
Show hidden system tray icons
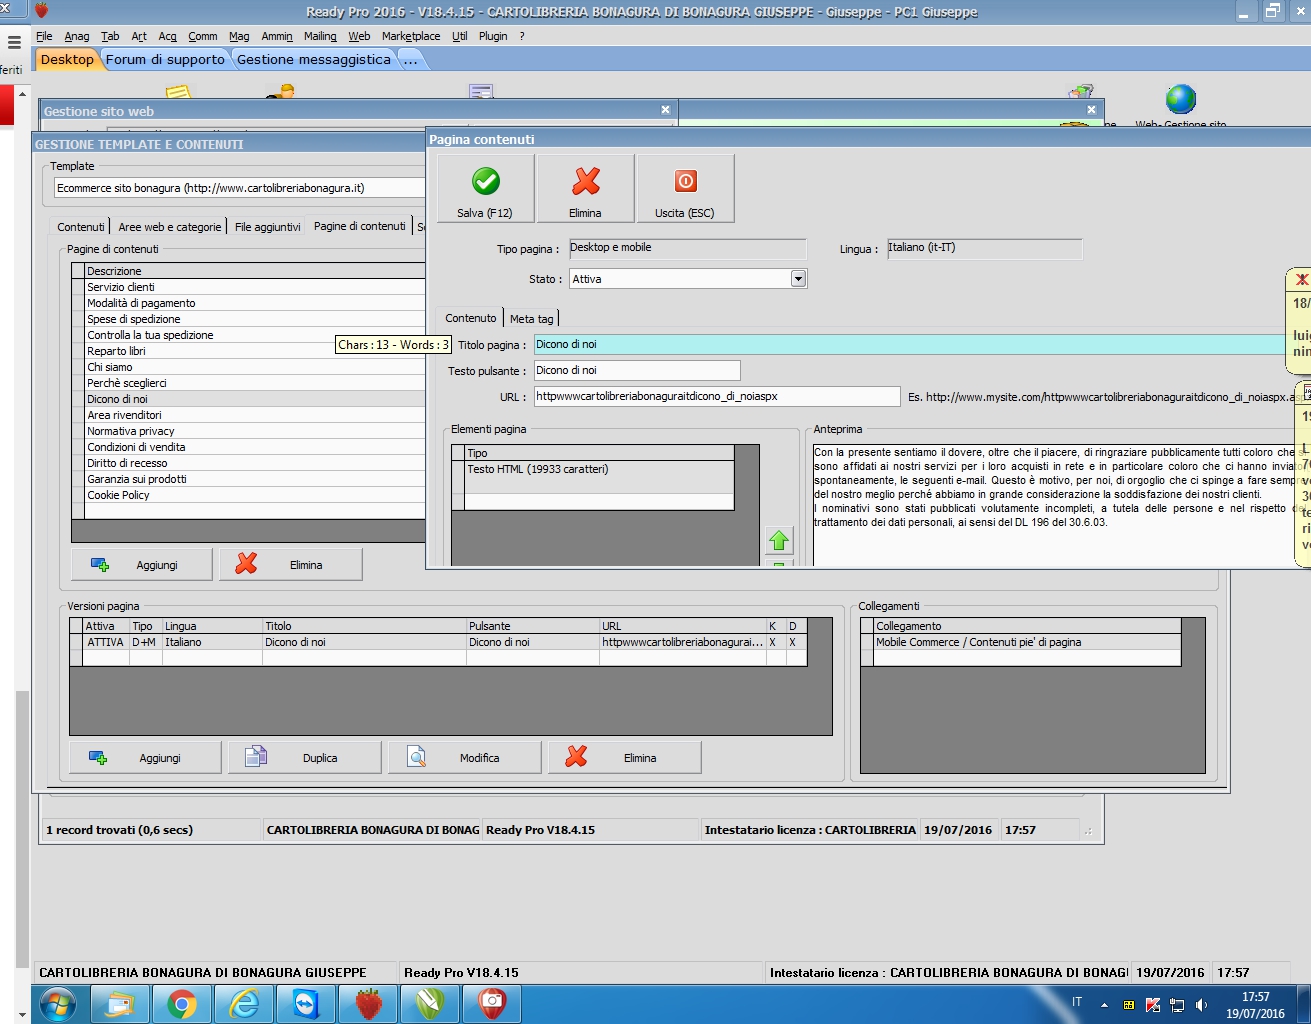tap(1104, 1005)
